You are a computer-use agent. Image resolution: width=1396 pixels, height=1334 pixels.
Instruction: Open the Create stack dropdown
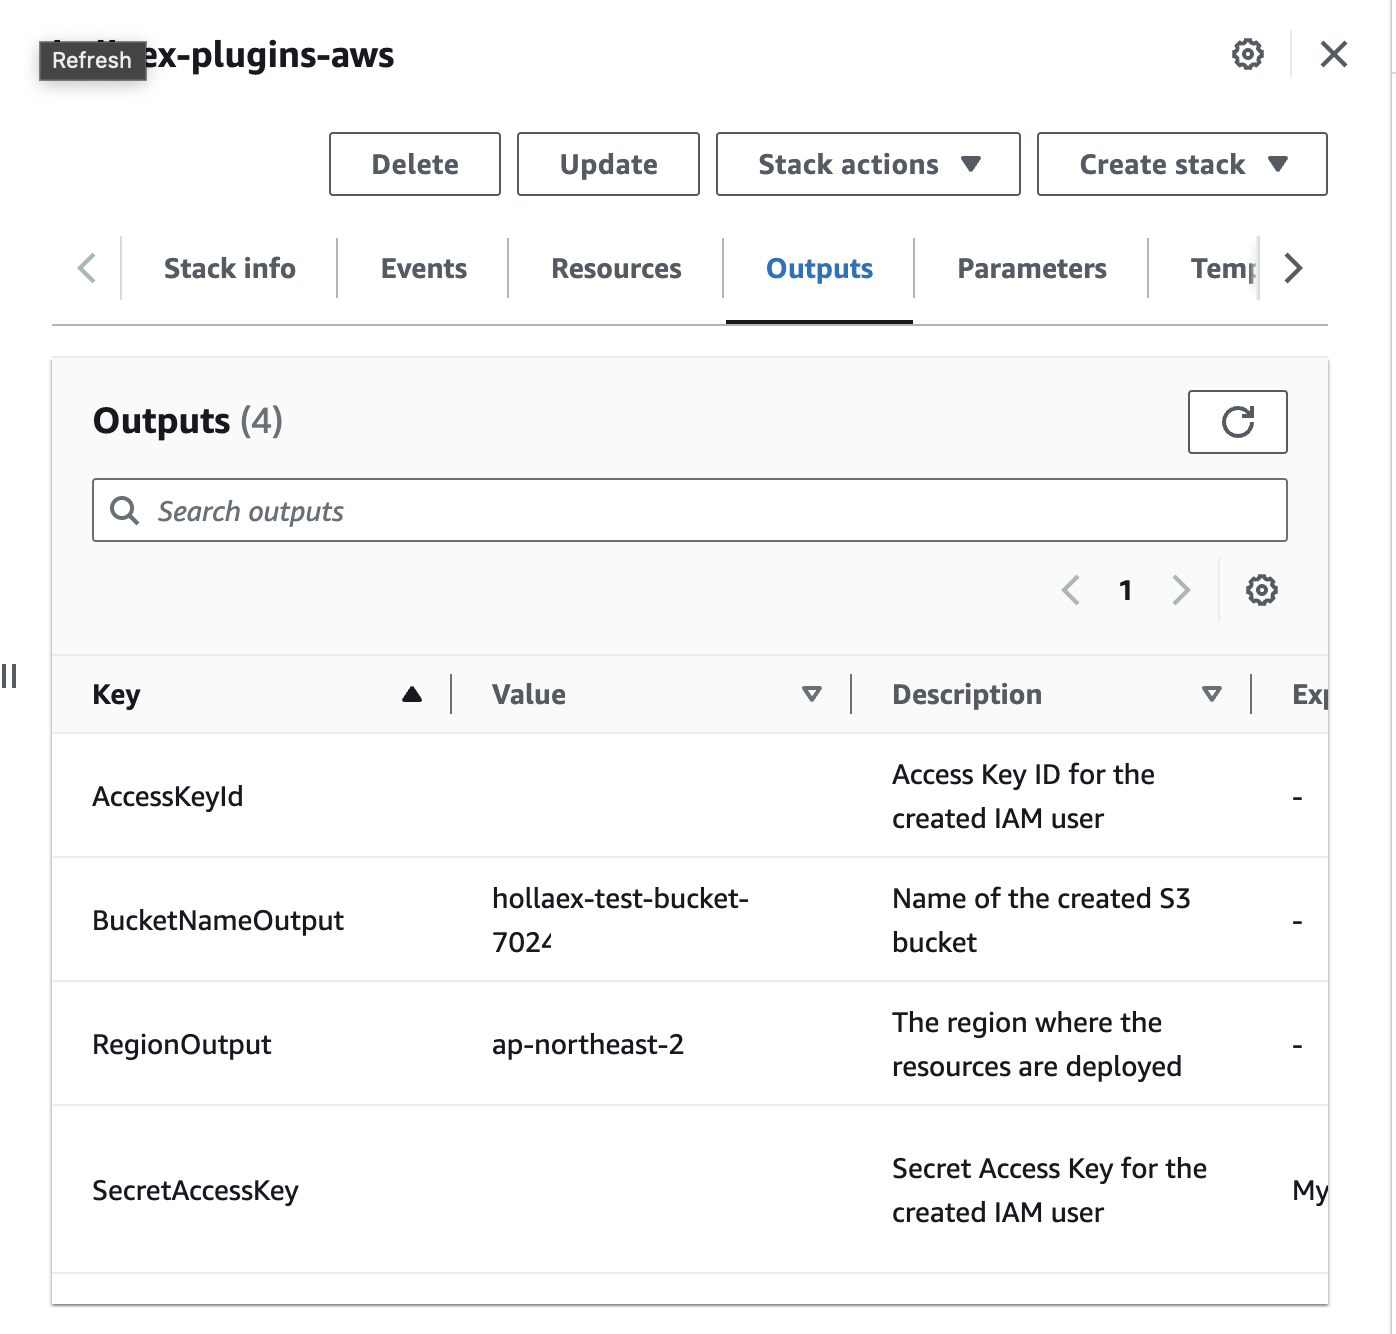(1181, 164)
